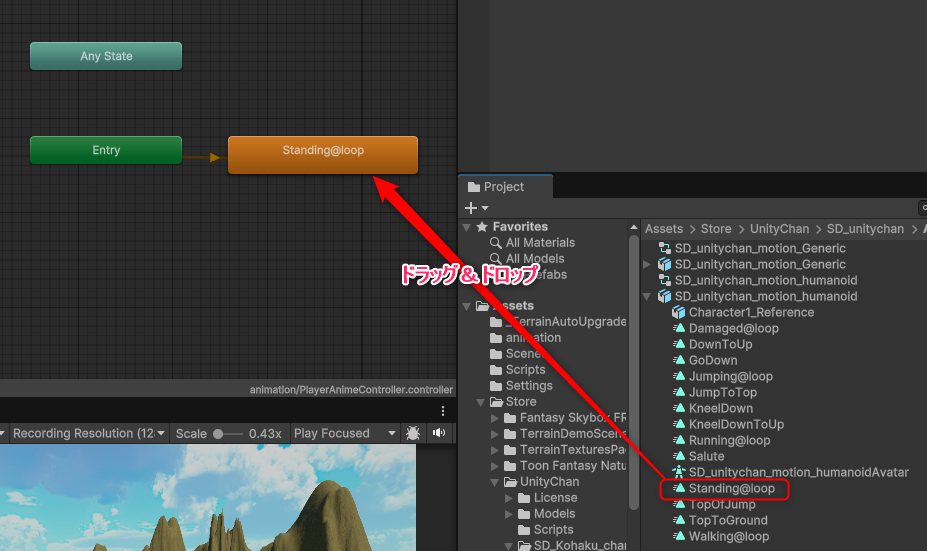Toggle the bug-shaped Frame Debugger button
This screenshot has width=927, height=551.
click(413, 433)
